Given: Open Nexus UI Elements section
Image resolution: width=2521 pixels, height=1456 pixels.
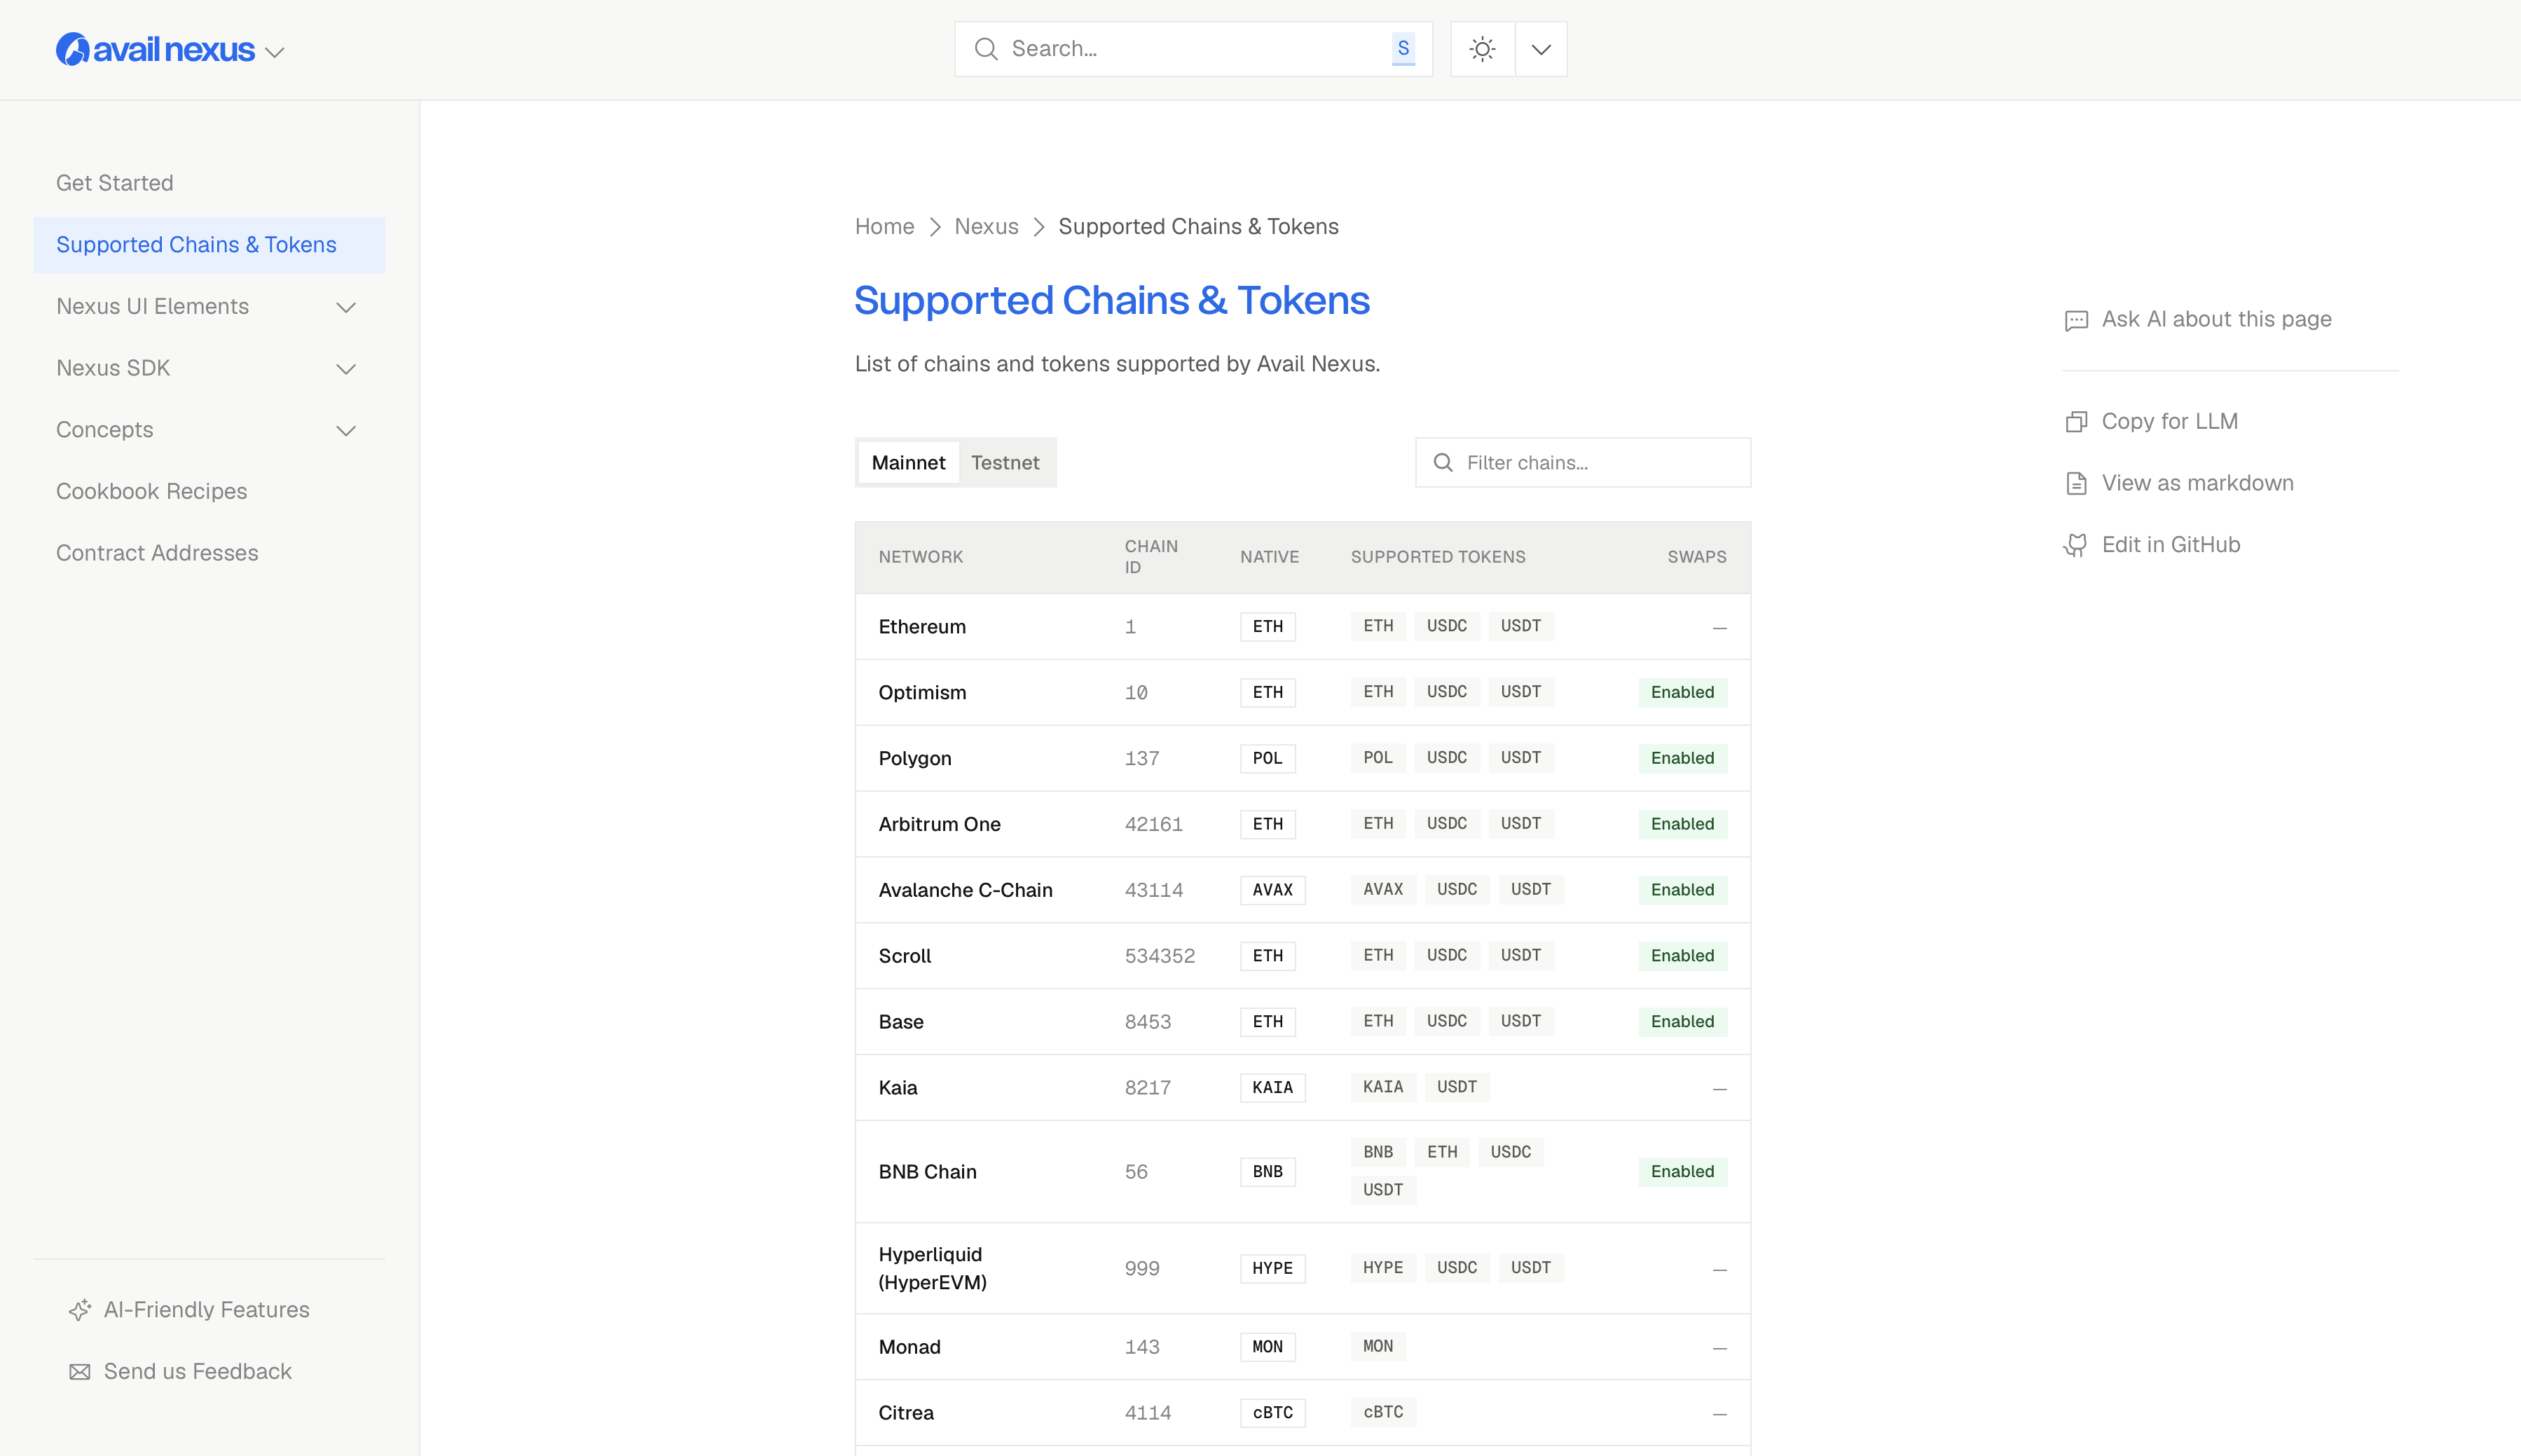Looking at the screenshot, I should pos(152,307).
